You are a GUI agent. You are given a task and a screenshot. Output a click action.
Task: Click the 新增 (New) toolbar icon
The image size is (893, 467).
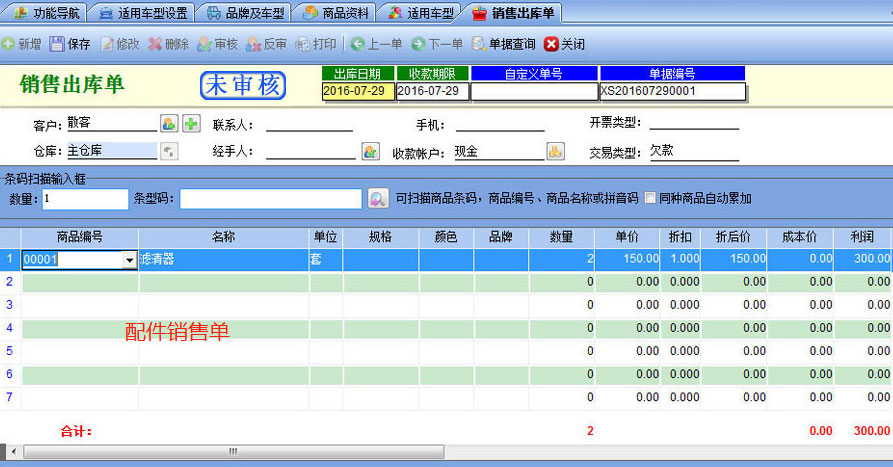coord(8,44)
